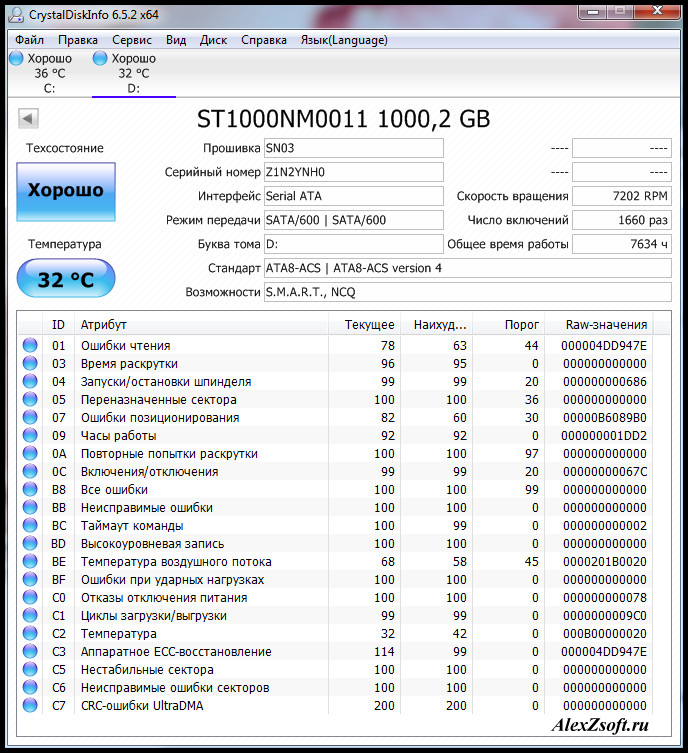688x753 pixels.
Task: Click the blue Хорошо health status button
Action: point(66,192)
